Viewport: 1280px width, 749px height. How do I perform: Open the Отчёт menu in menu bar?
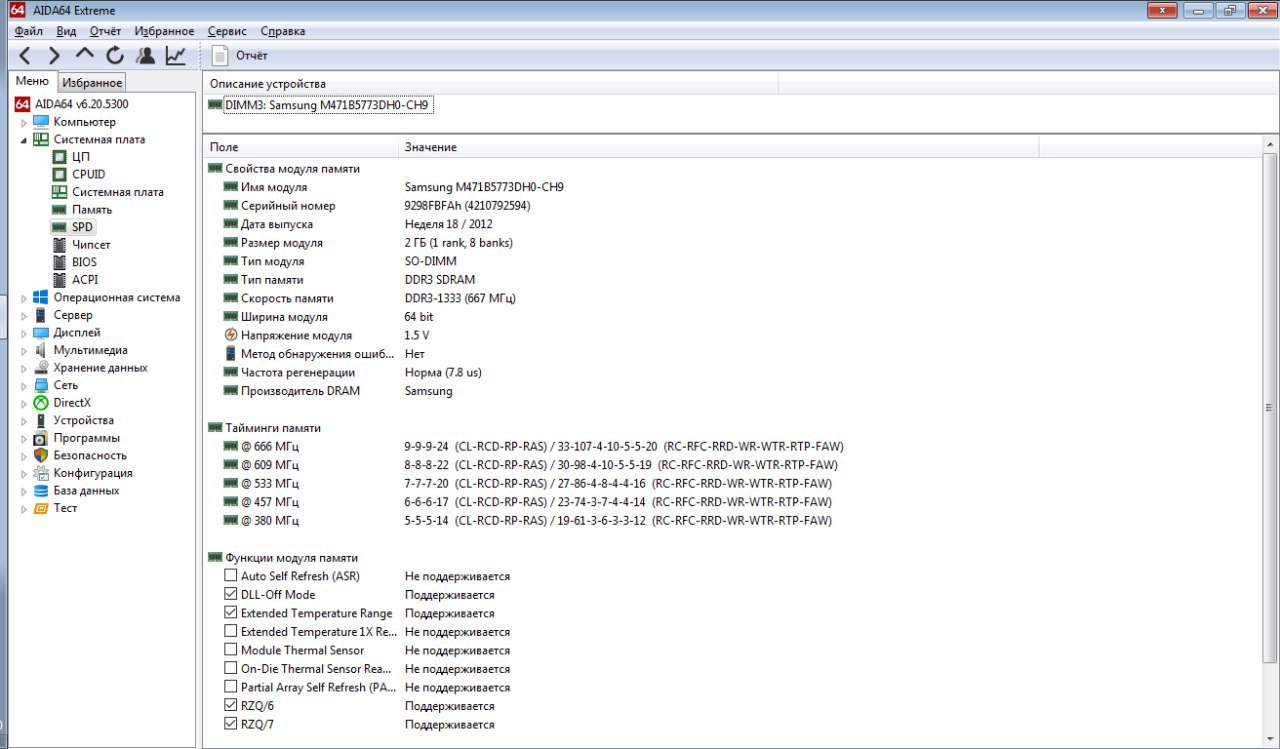coord(105,31)
